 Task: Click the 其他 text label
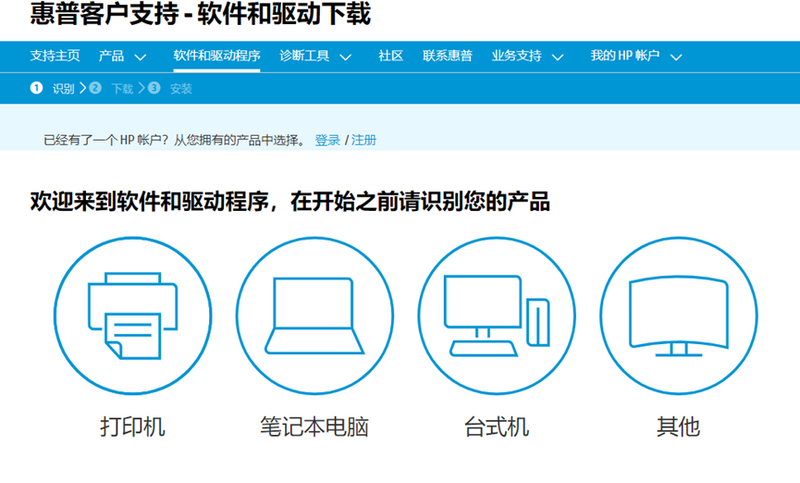point(677,427)
